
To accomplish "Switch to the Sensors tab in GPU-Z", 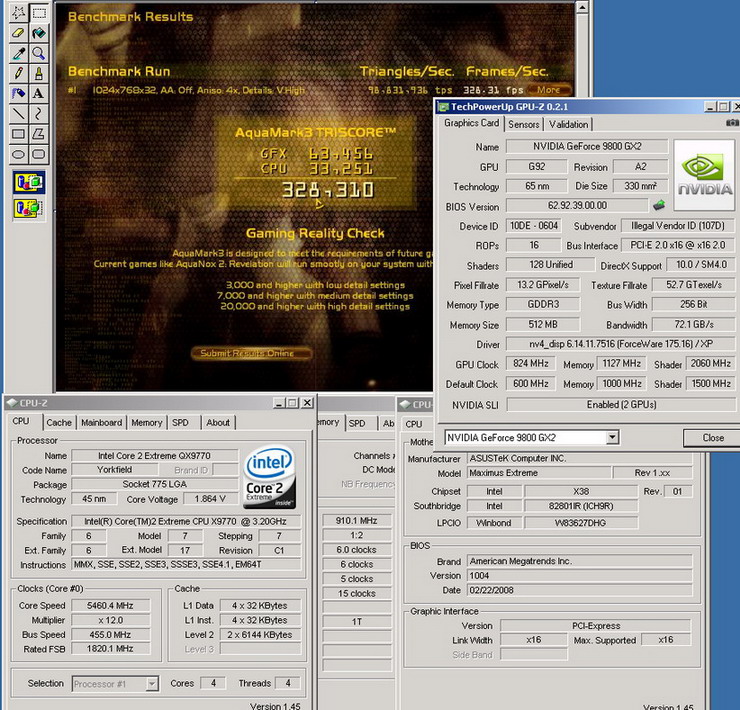I will [x=523, y=125].
